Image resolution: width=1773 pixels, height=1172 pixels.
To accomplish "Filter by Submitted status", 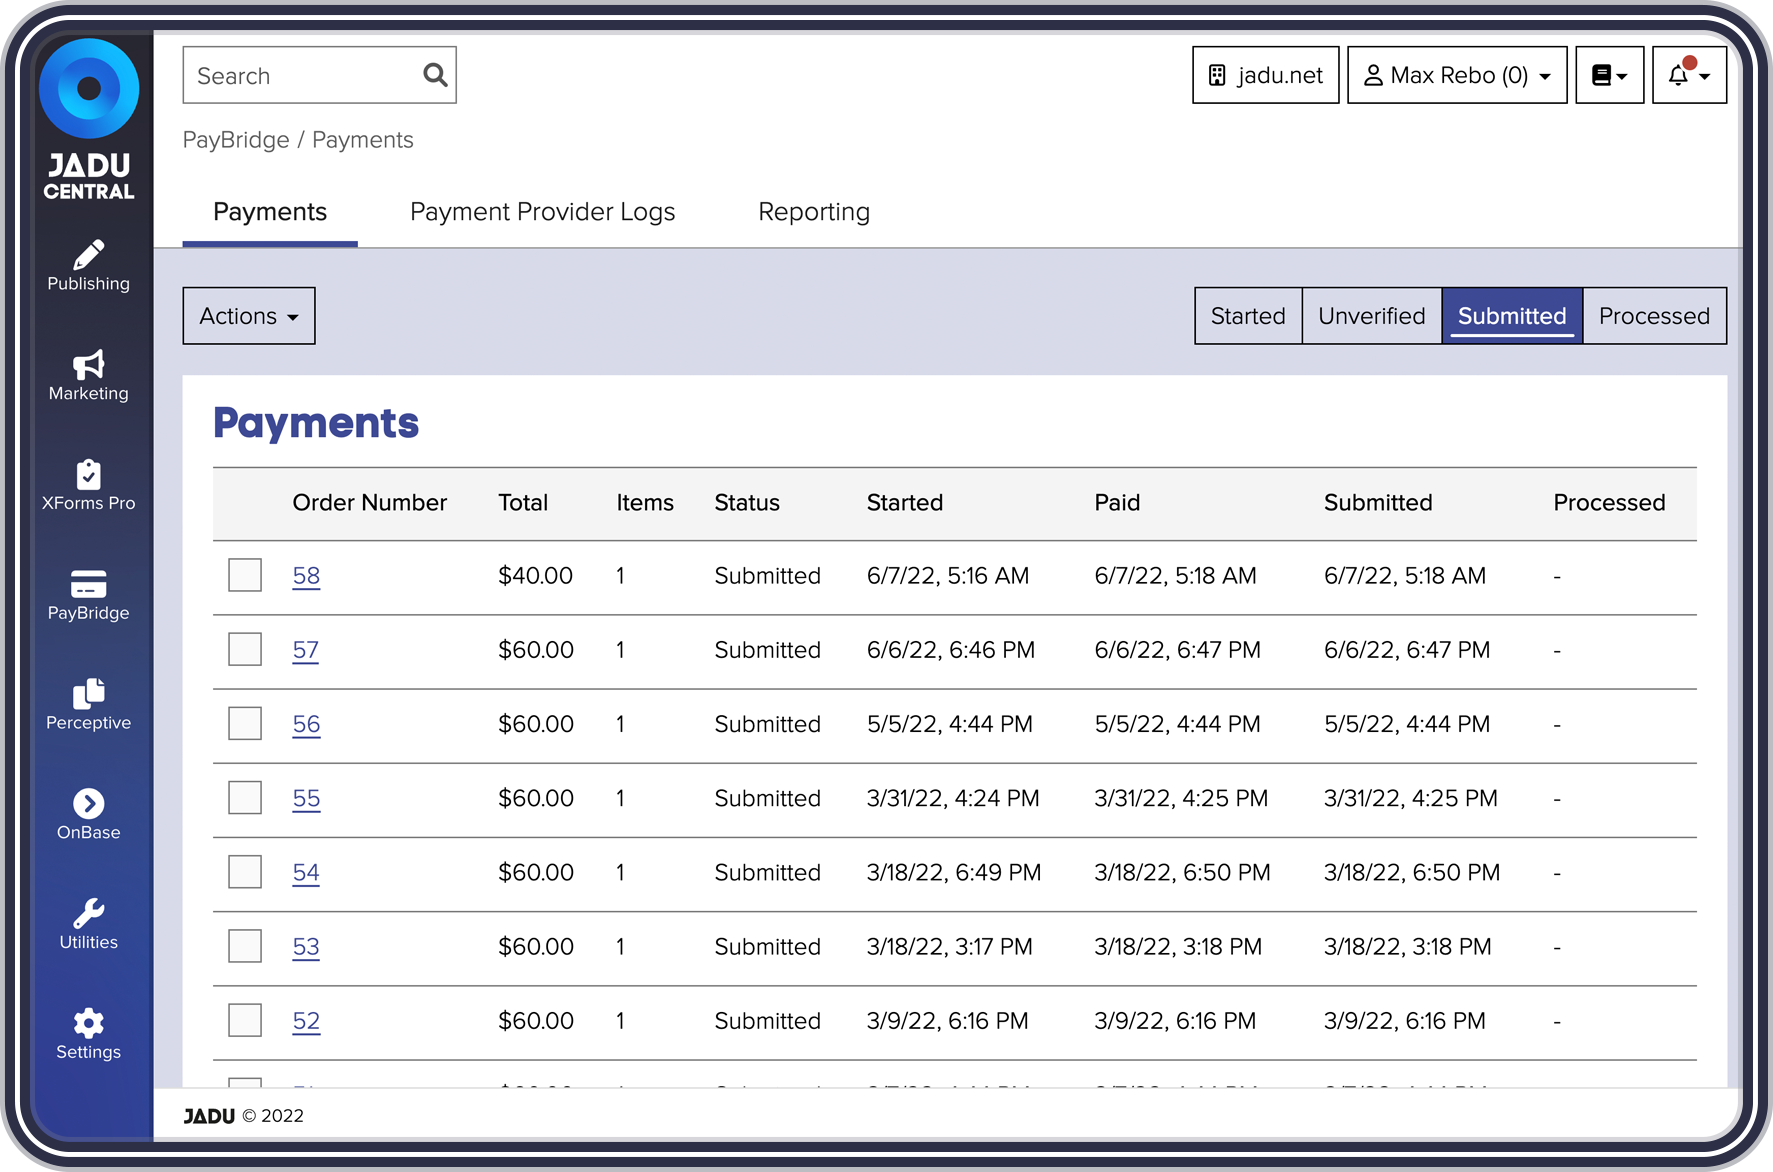I will coord(1512,316).
